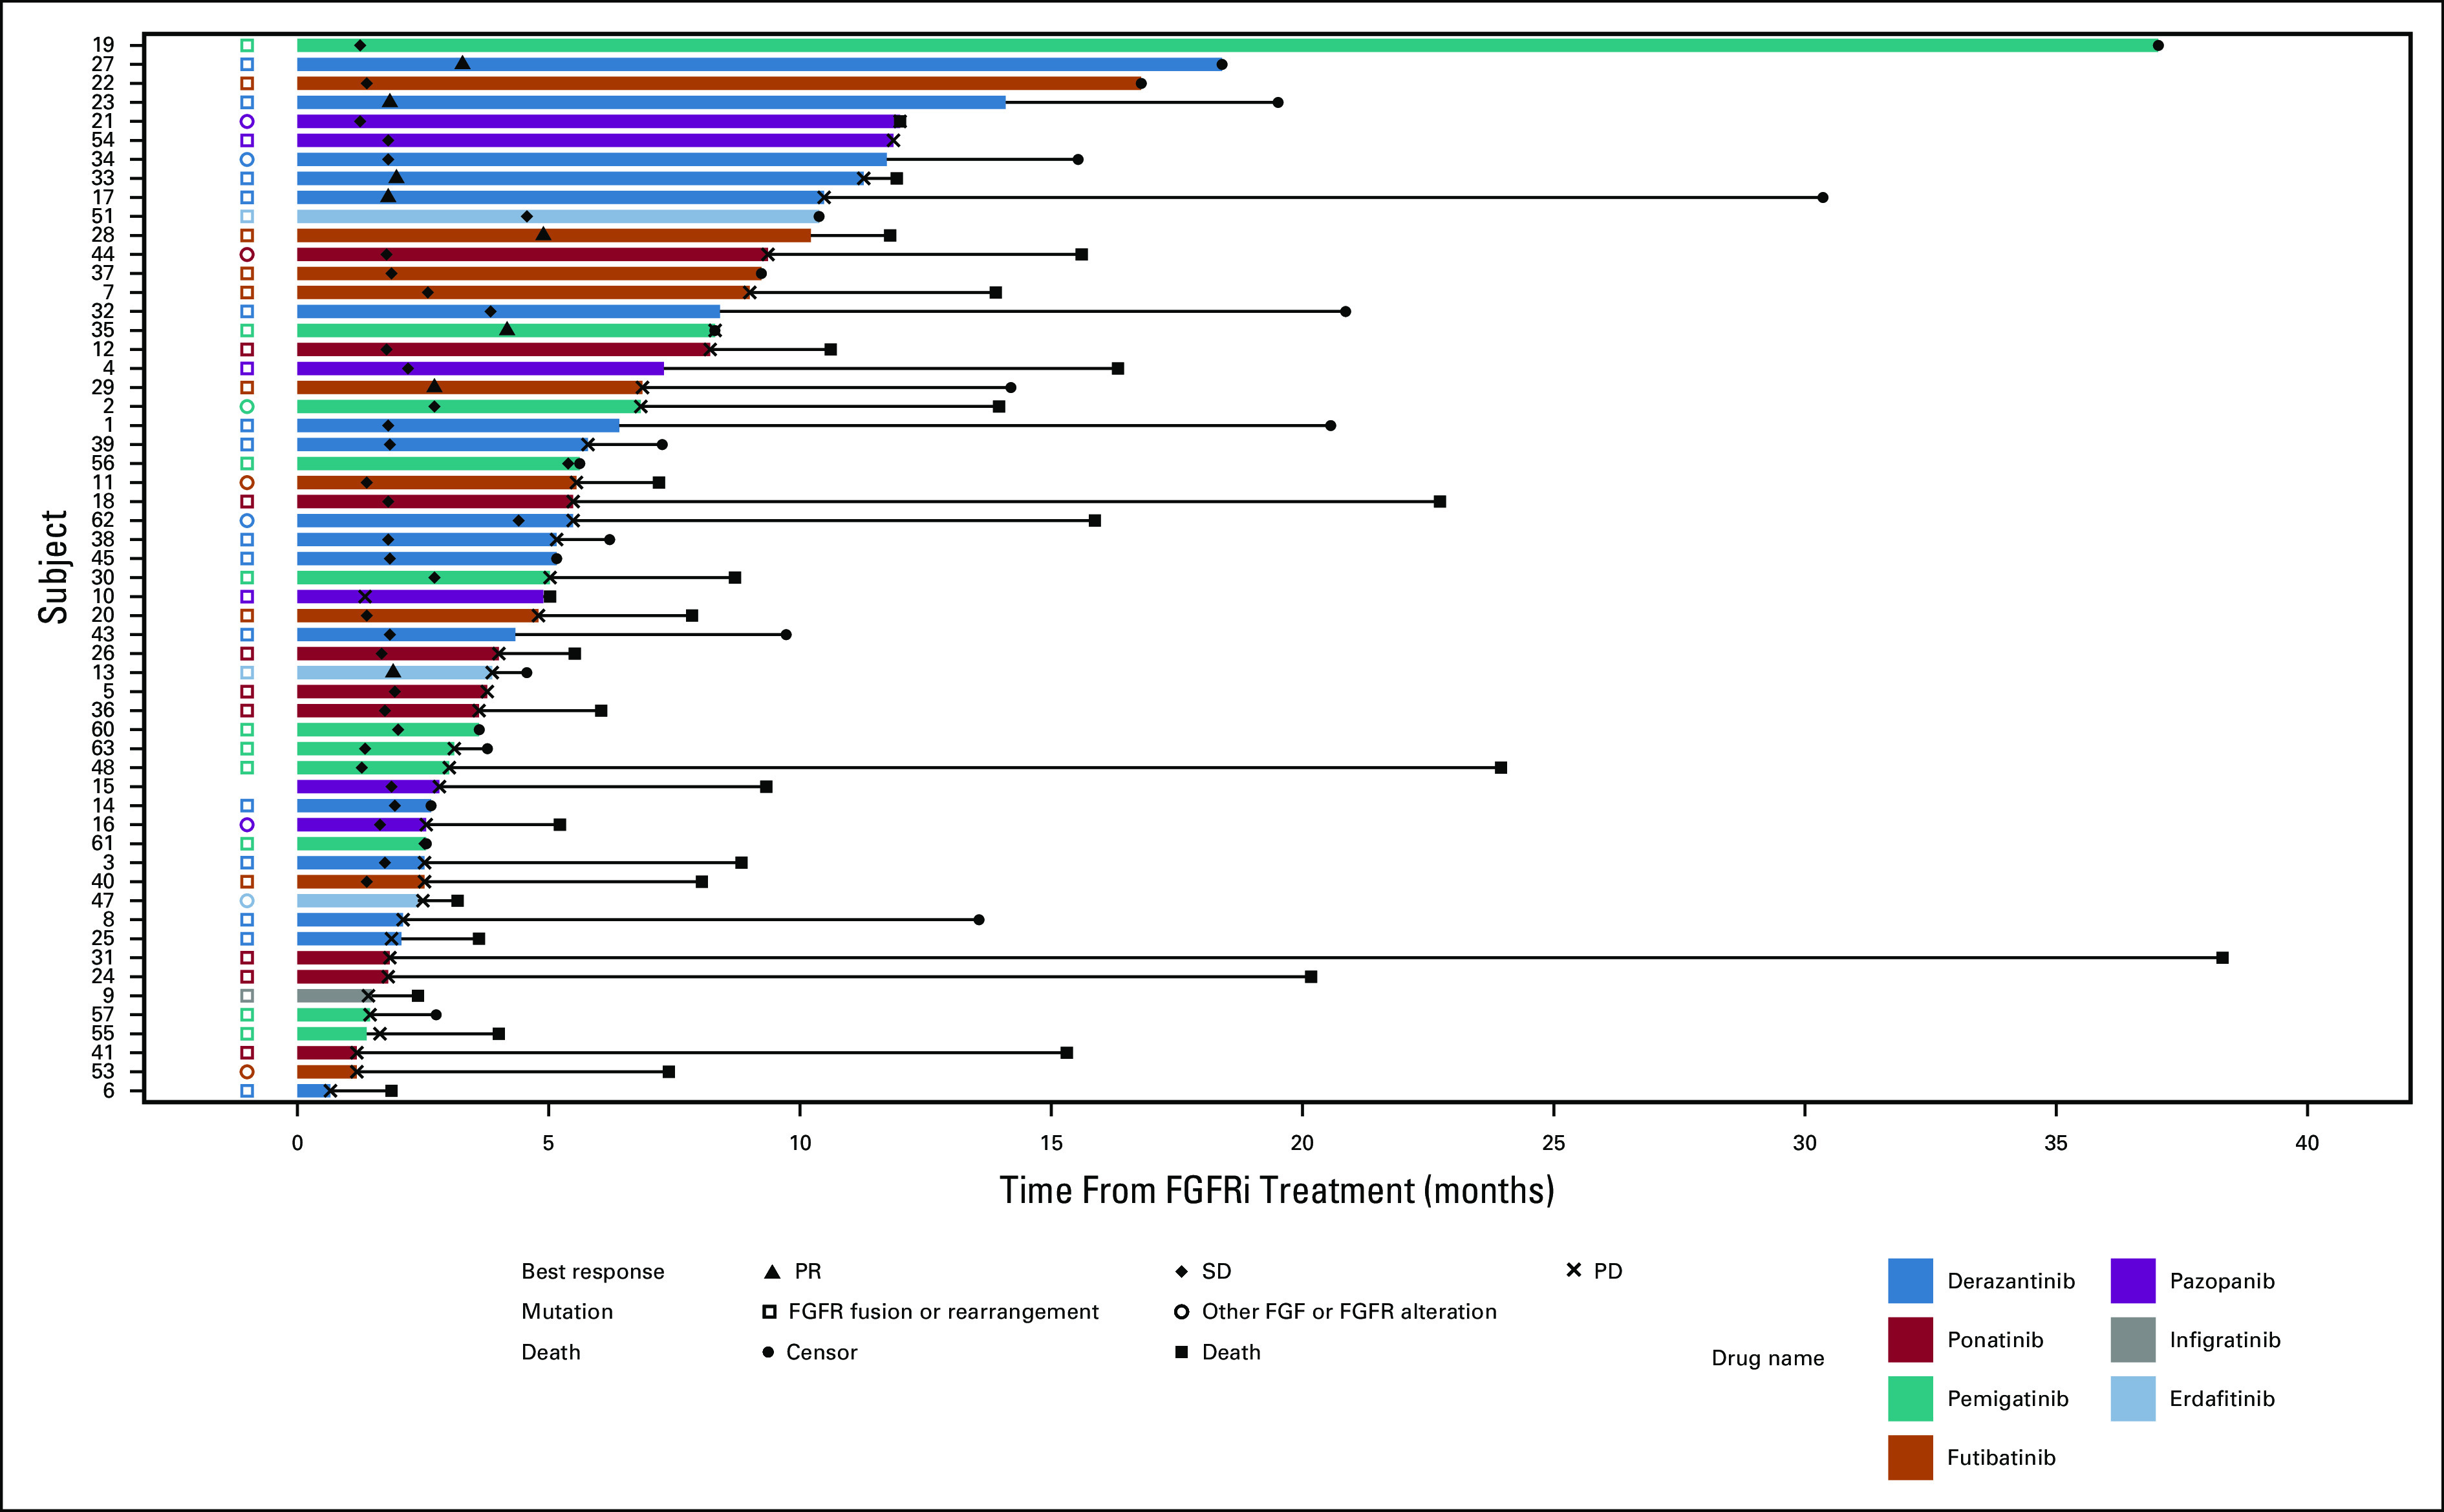Click the grey mutation square for subject 9

[x=247, y=996]
